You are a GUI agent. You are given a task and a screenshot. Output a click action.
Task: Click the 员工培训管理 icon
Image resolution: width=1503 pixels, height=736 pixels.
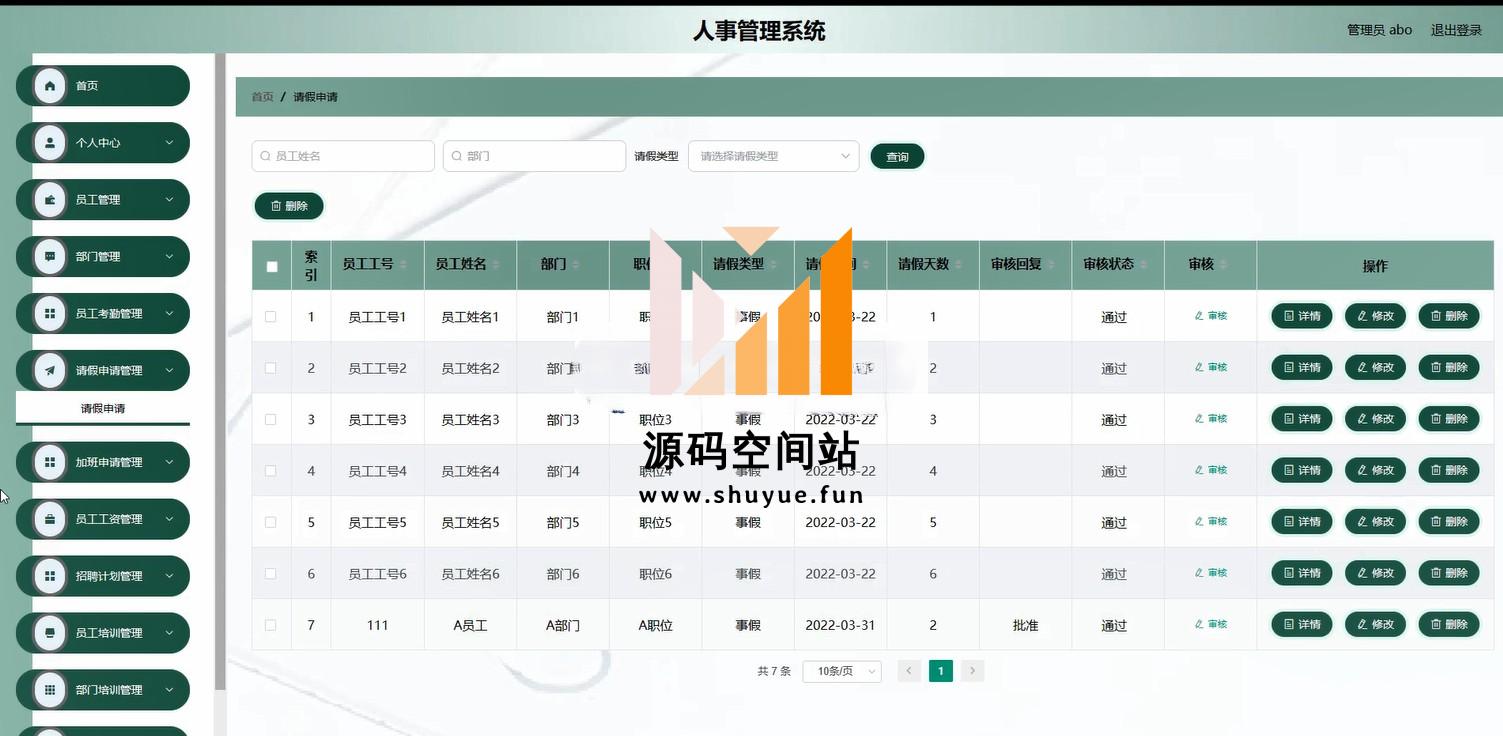[x=49, y=633]
